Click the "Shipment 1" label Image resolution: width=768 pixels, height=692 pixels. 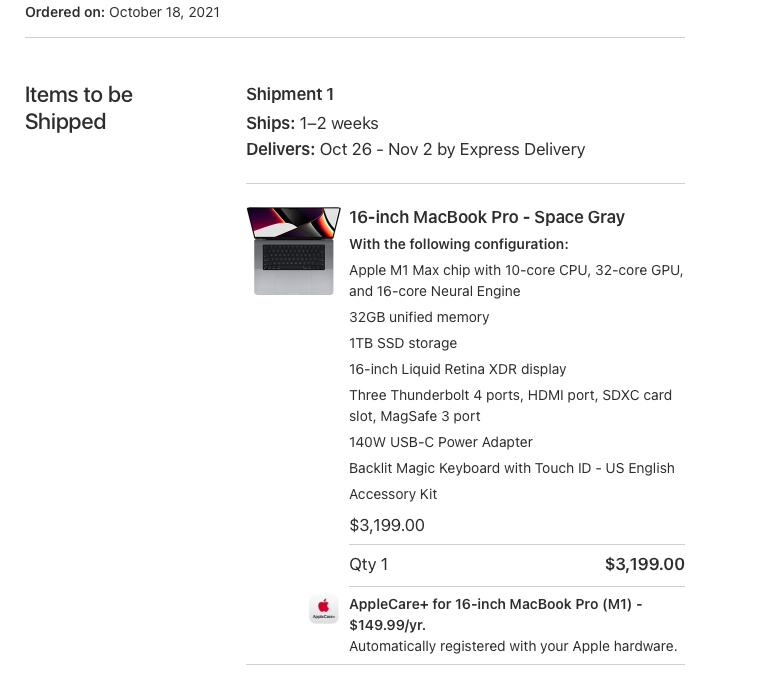tap(290, 94)
